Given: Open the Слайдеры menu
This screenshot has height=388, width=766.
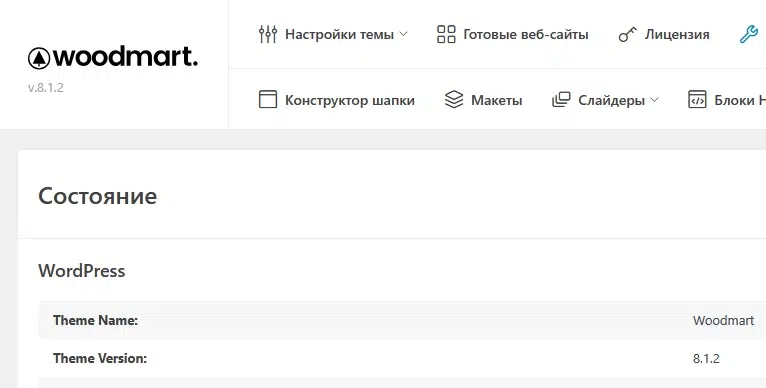Looking at the screenshot, I should [612, 100].
